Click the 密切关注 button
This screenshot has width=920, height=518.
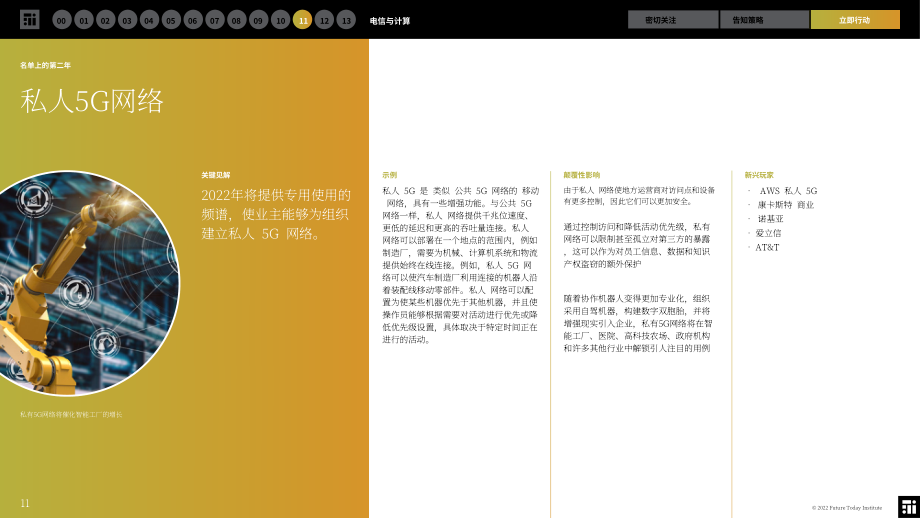tap(673, 19)
